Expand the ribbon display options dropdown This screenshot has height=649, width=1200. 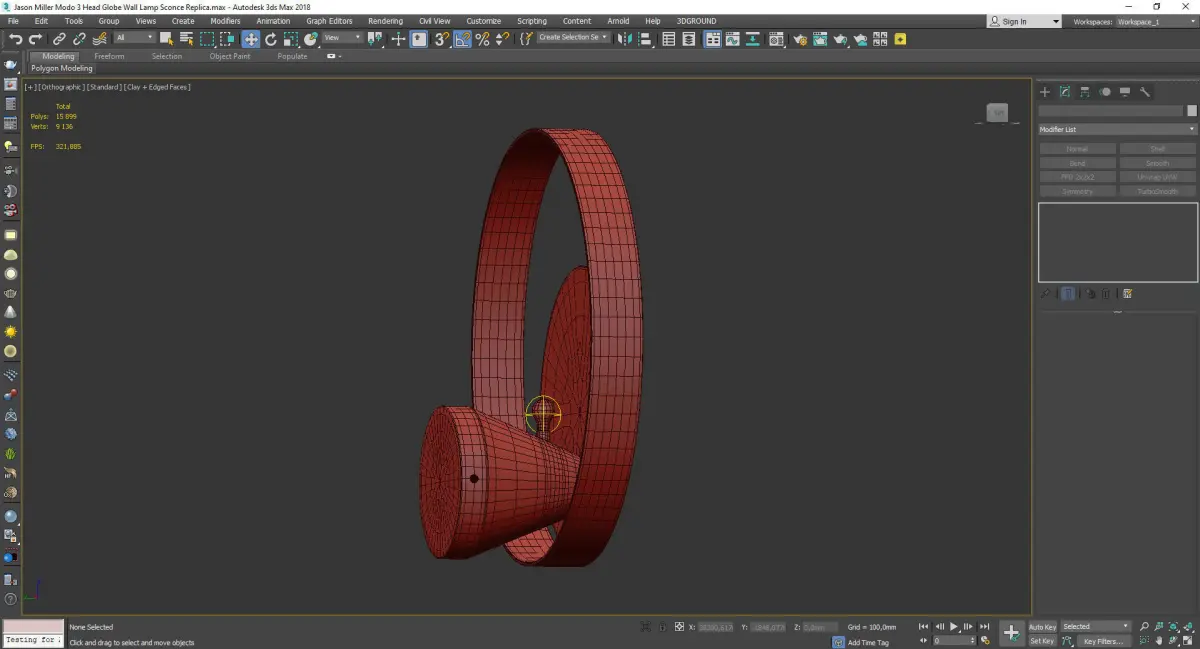point(334,56)
